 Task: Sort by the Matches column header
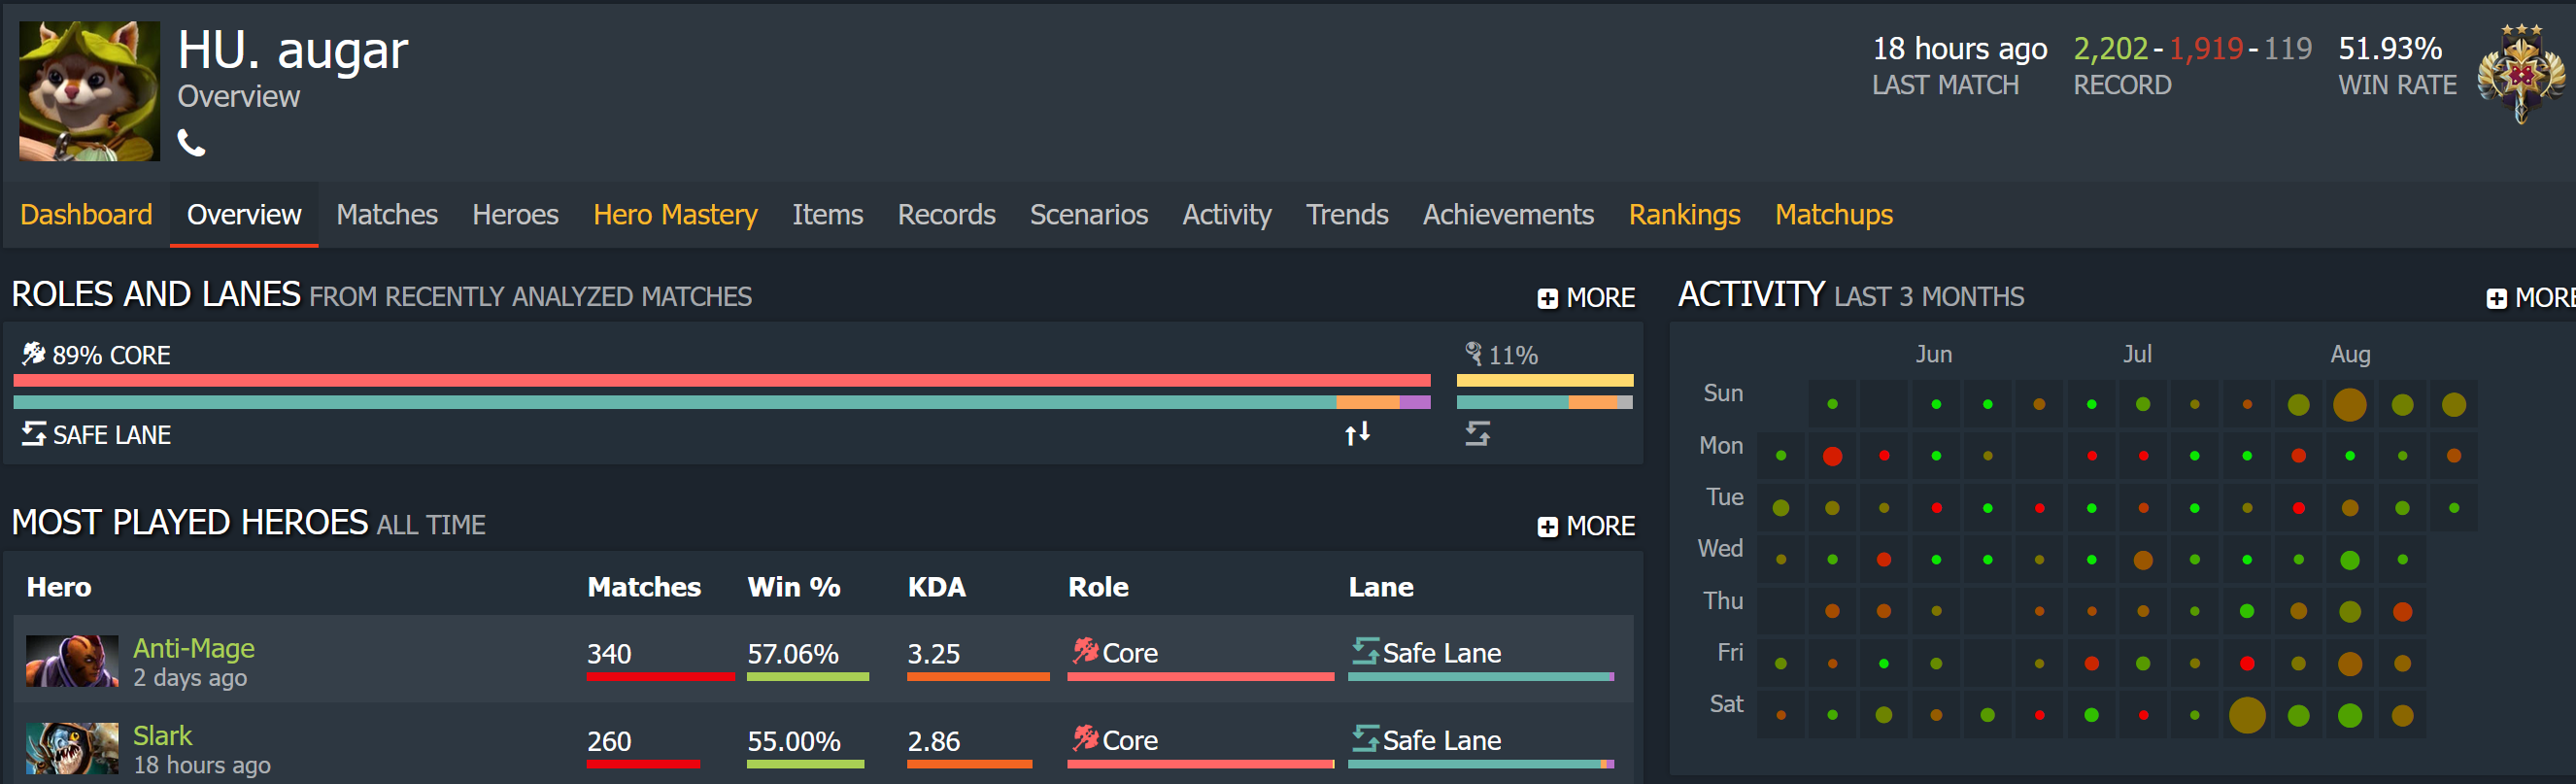tap(644, 587)
